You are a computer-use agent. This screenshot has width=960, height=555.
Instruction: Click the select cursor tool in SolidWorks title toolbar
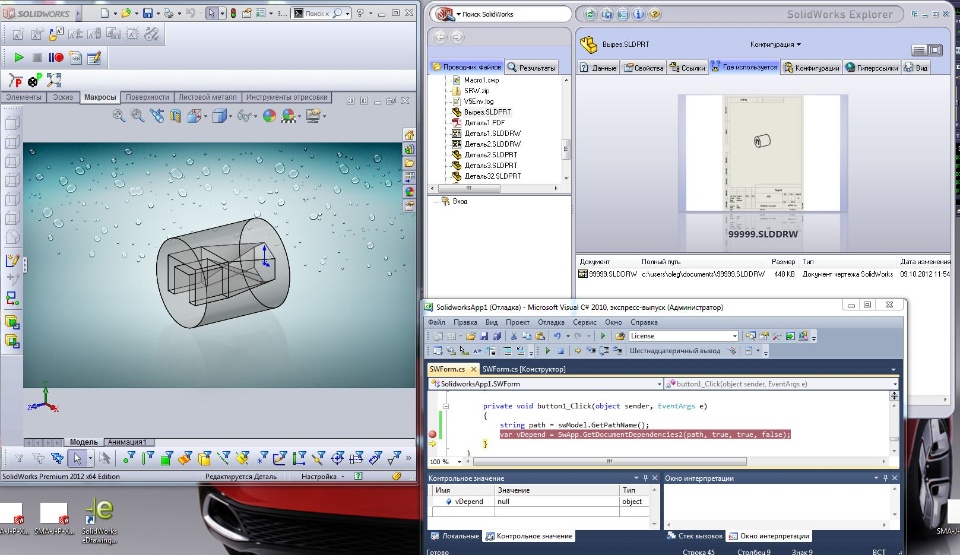211,13
